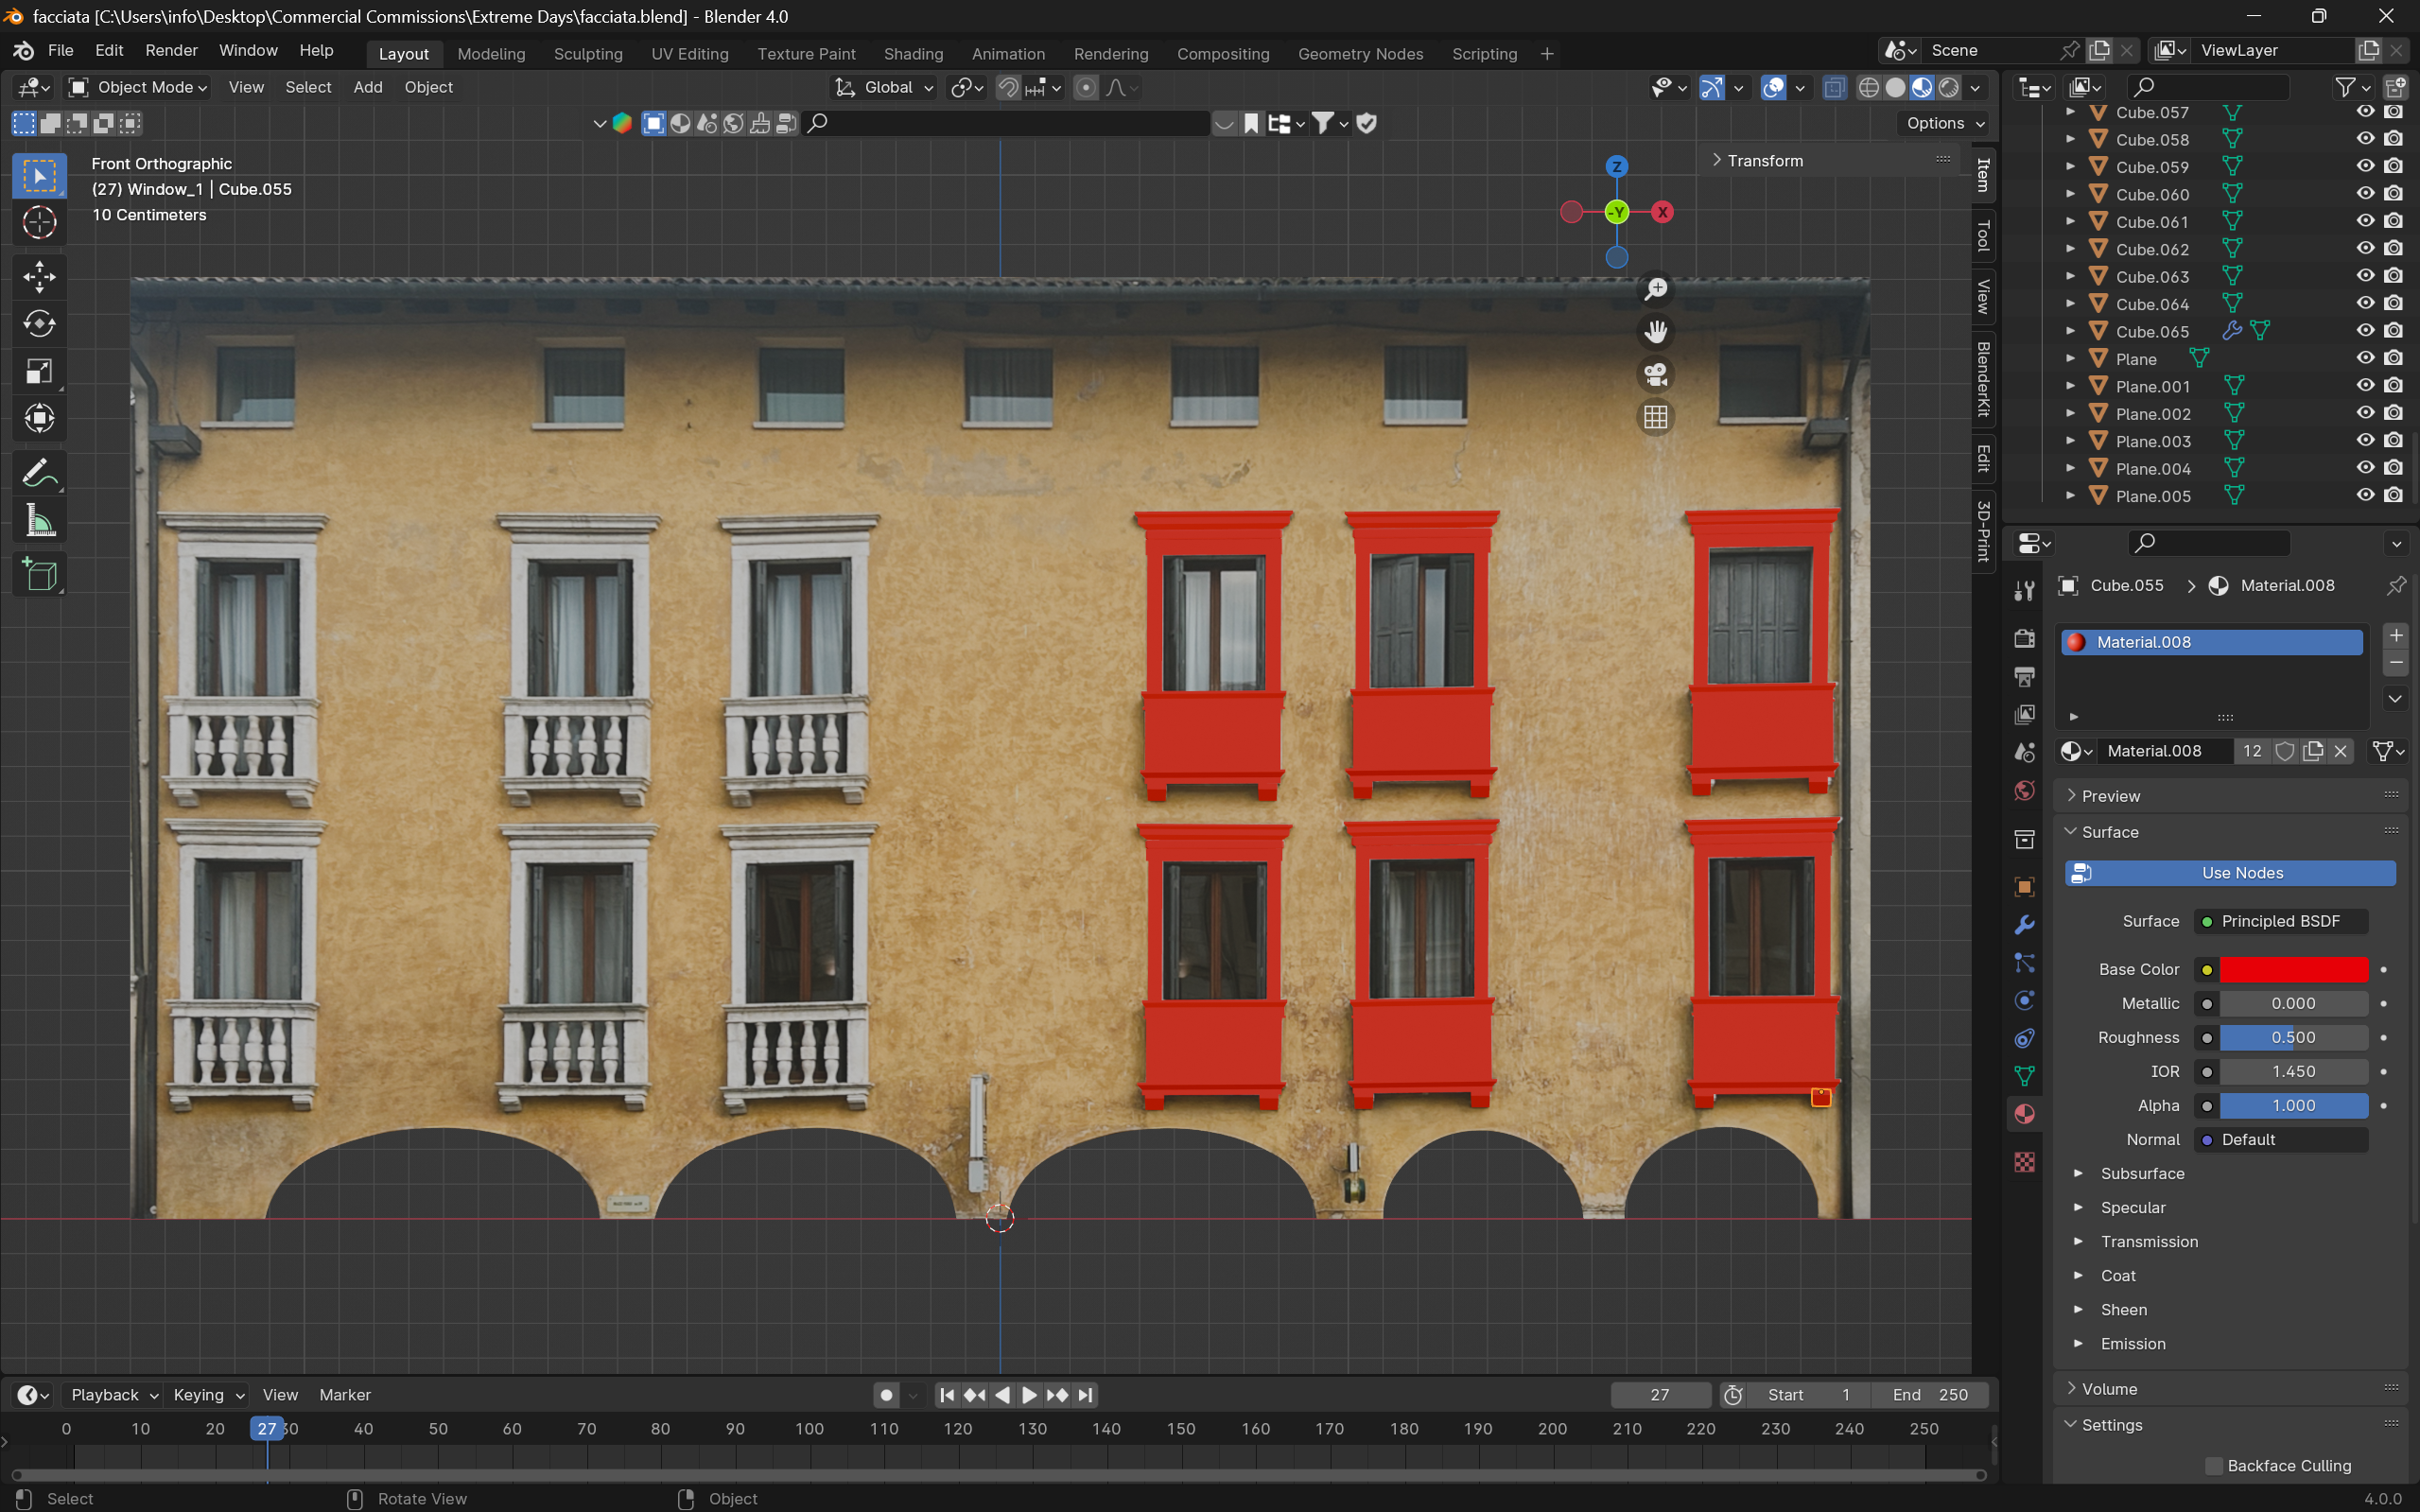
Task: Open the Global transform orientation dropdown
Action: tap(885, 88)
